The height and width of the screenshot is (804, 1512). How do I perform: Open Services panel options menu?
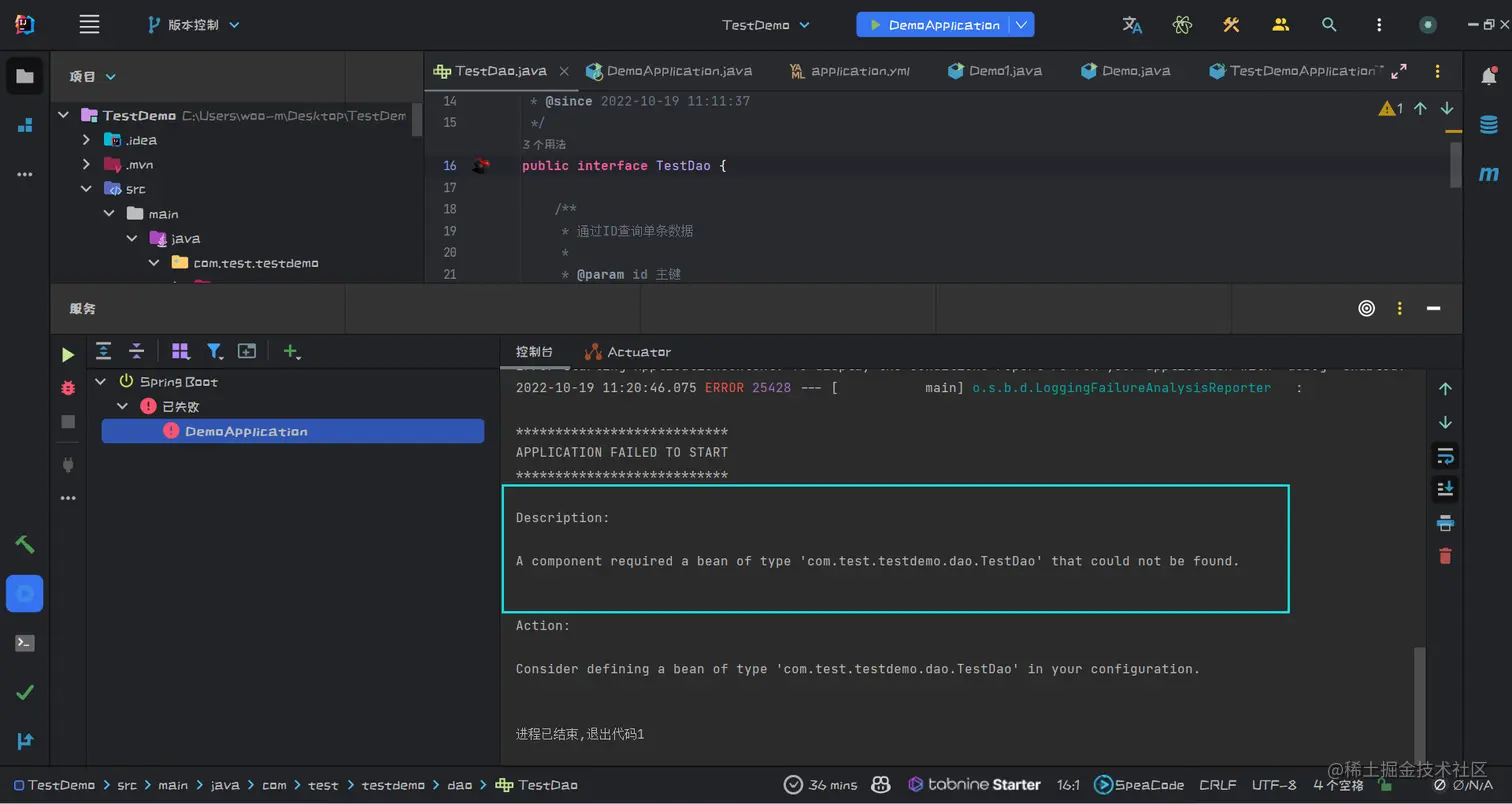point(1400,308)
